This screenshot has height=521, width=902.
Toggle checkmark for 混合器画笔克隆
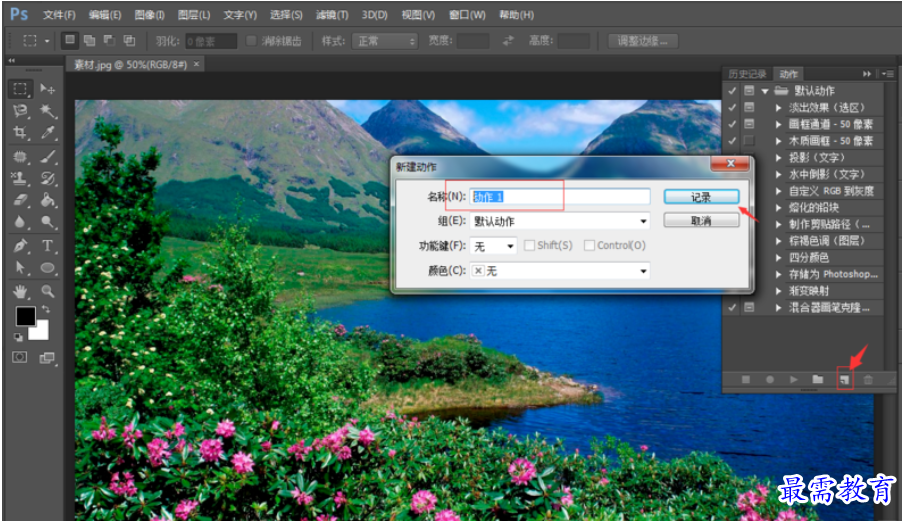[732, 308]
